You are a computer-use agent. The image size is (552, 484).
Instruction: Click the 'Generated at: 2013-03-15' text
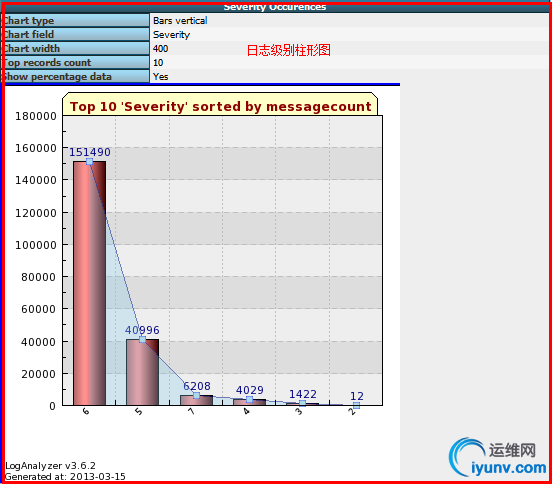coord(65,477)
